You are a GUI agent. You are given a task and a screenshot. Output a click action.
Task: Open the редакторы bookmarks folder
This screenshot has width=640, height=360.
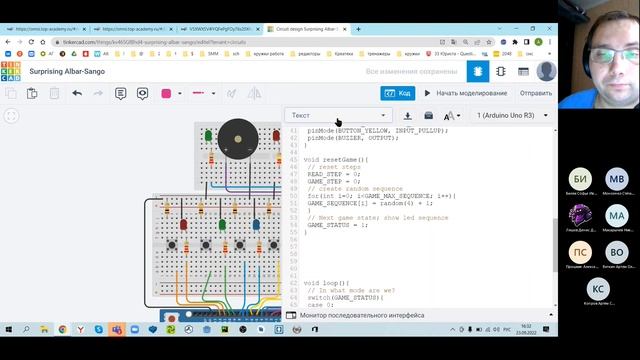(x=305, y=53)
